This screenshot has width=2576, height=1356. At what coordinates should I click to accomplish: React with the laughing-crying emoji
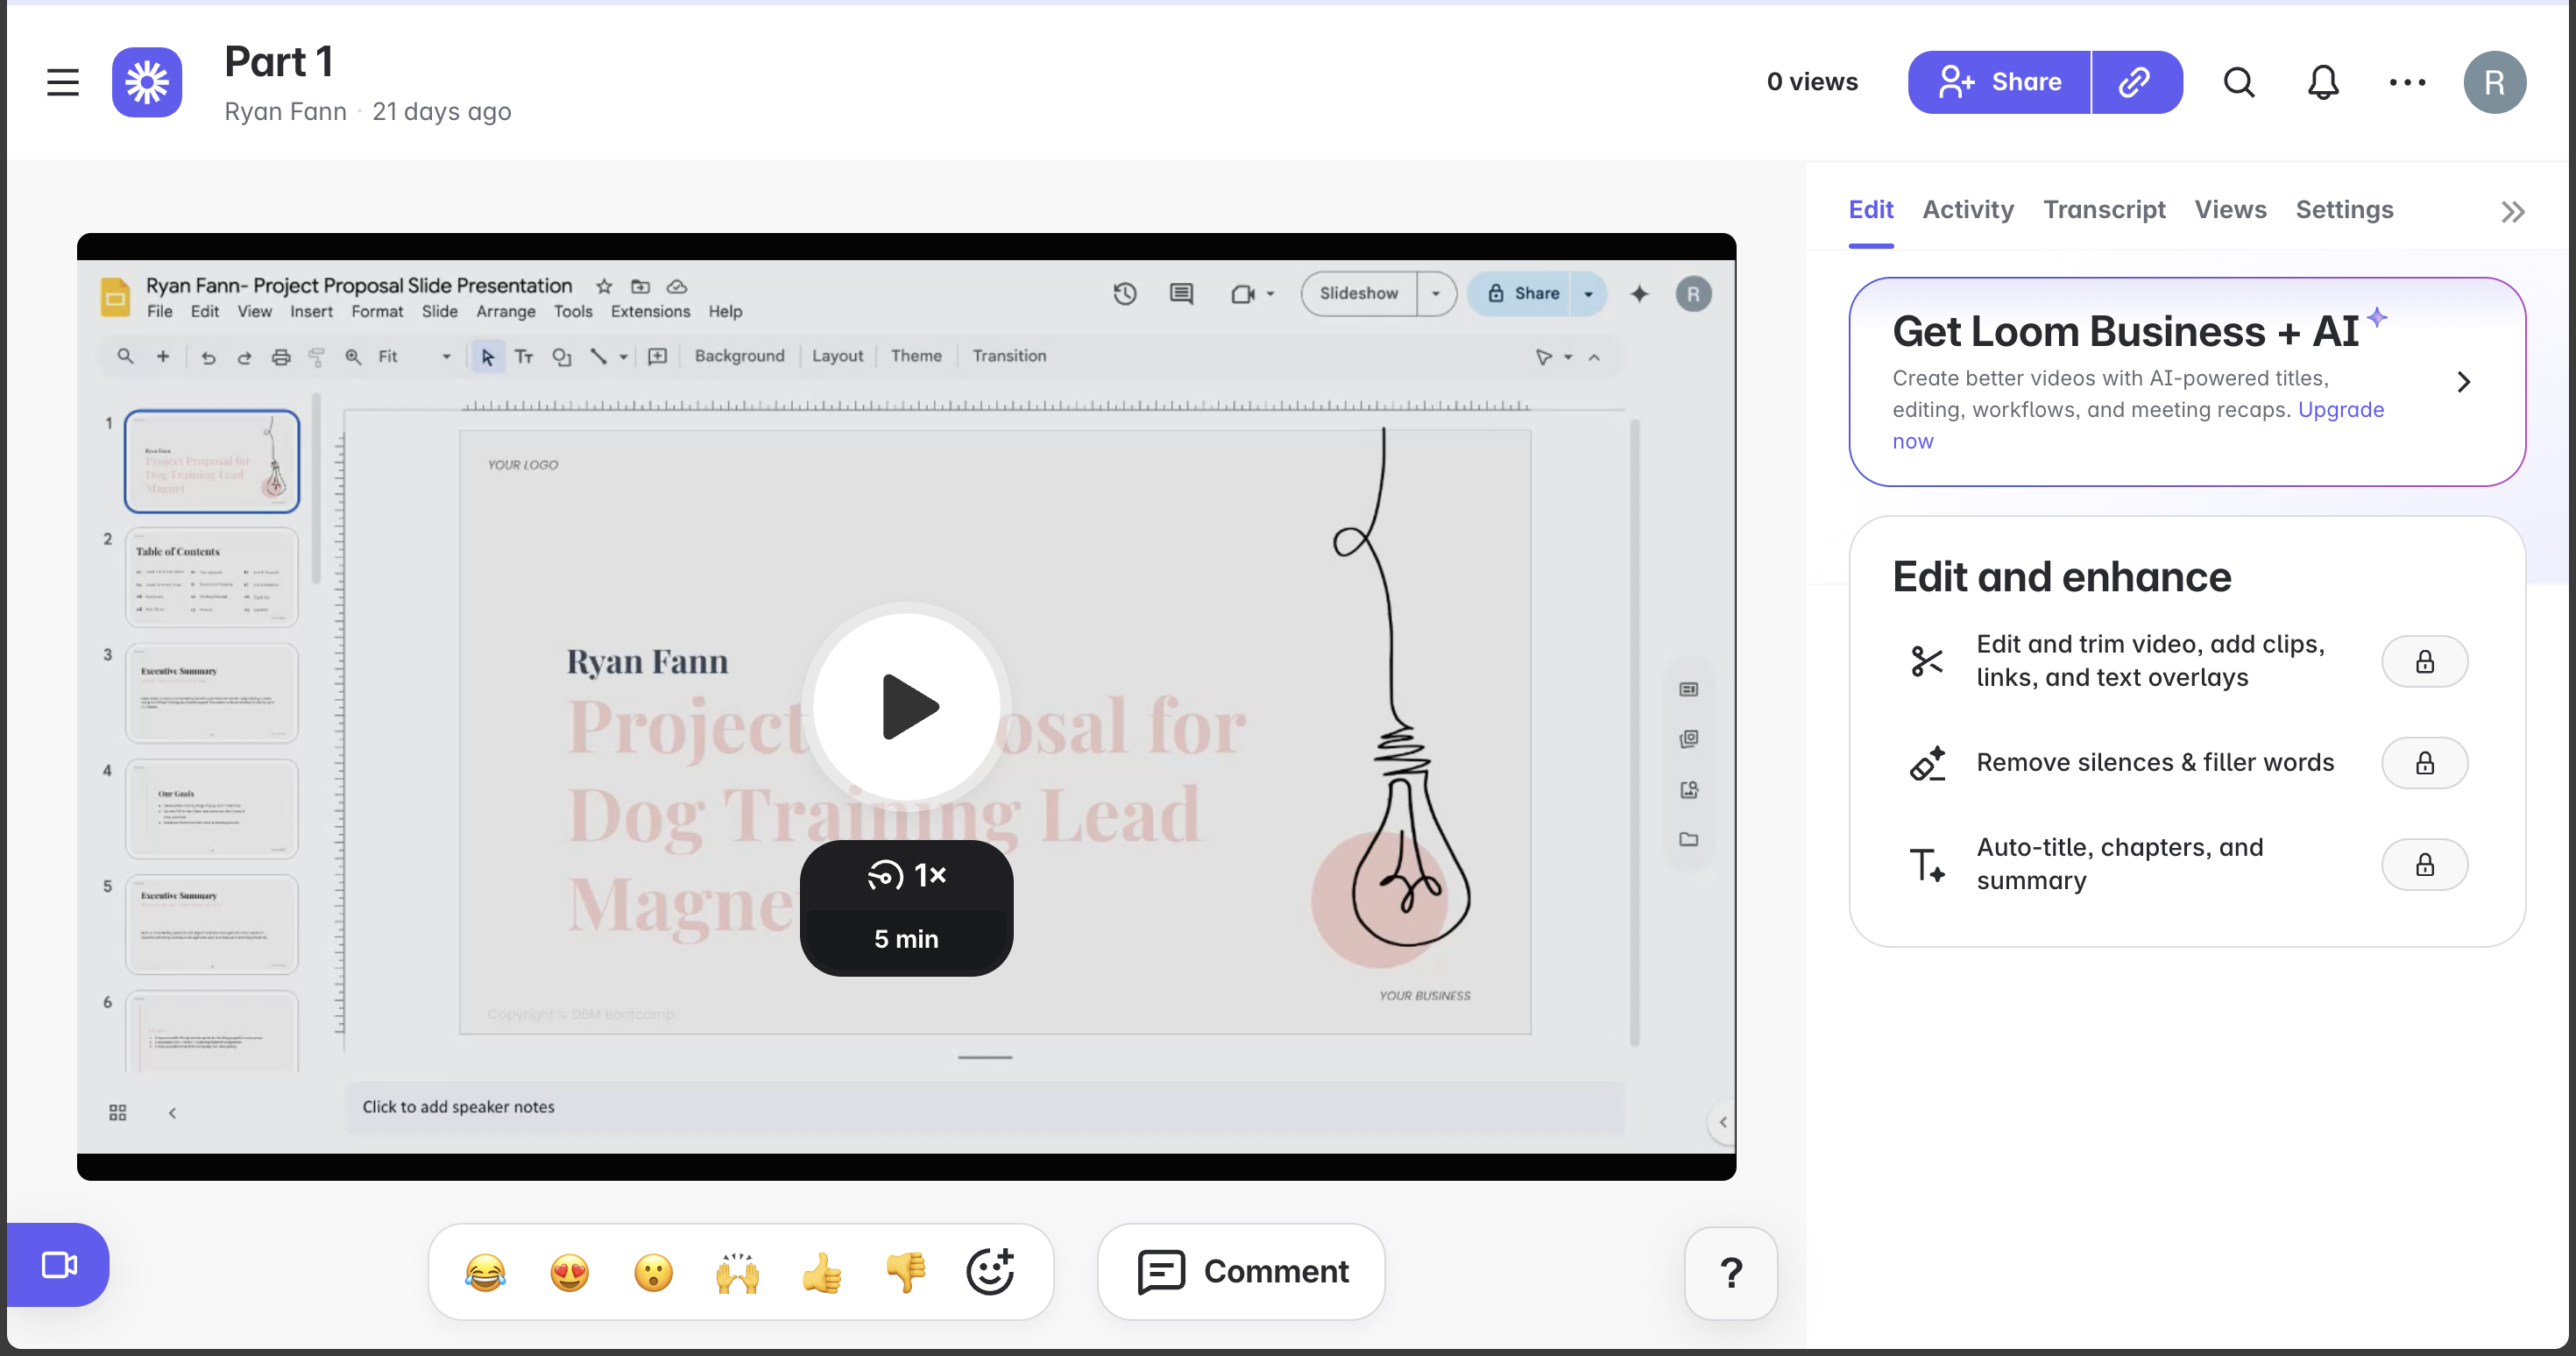coord(485,1272)
